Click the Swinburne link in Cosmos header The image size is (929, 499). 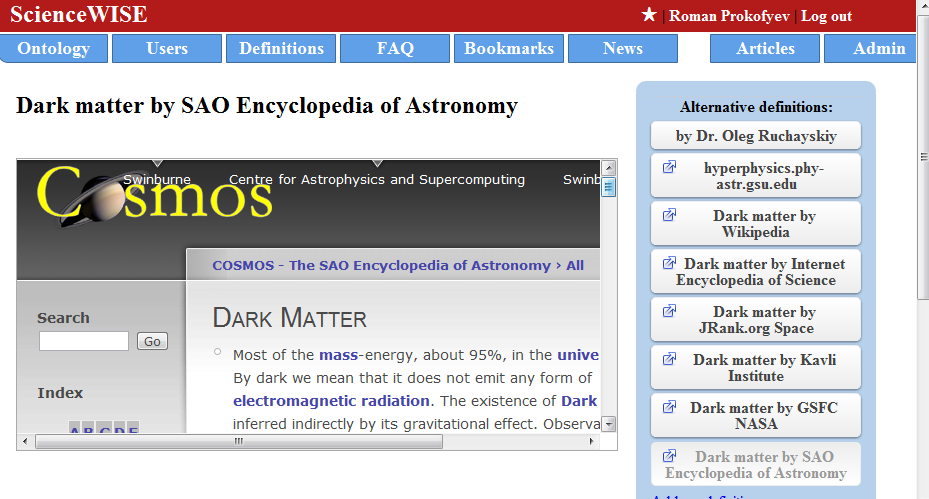[157, 180]
